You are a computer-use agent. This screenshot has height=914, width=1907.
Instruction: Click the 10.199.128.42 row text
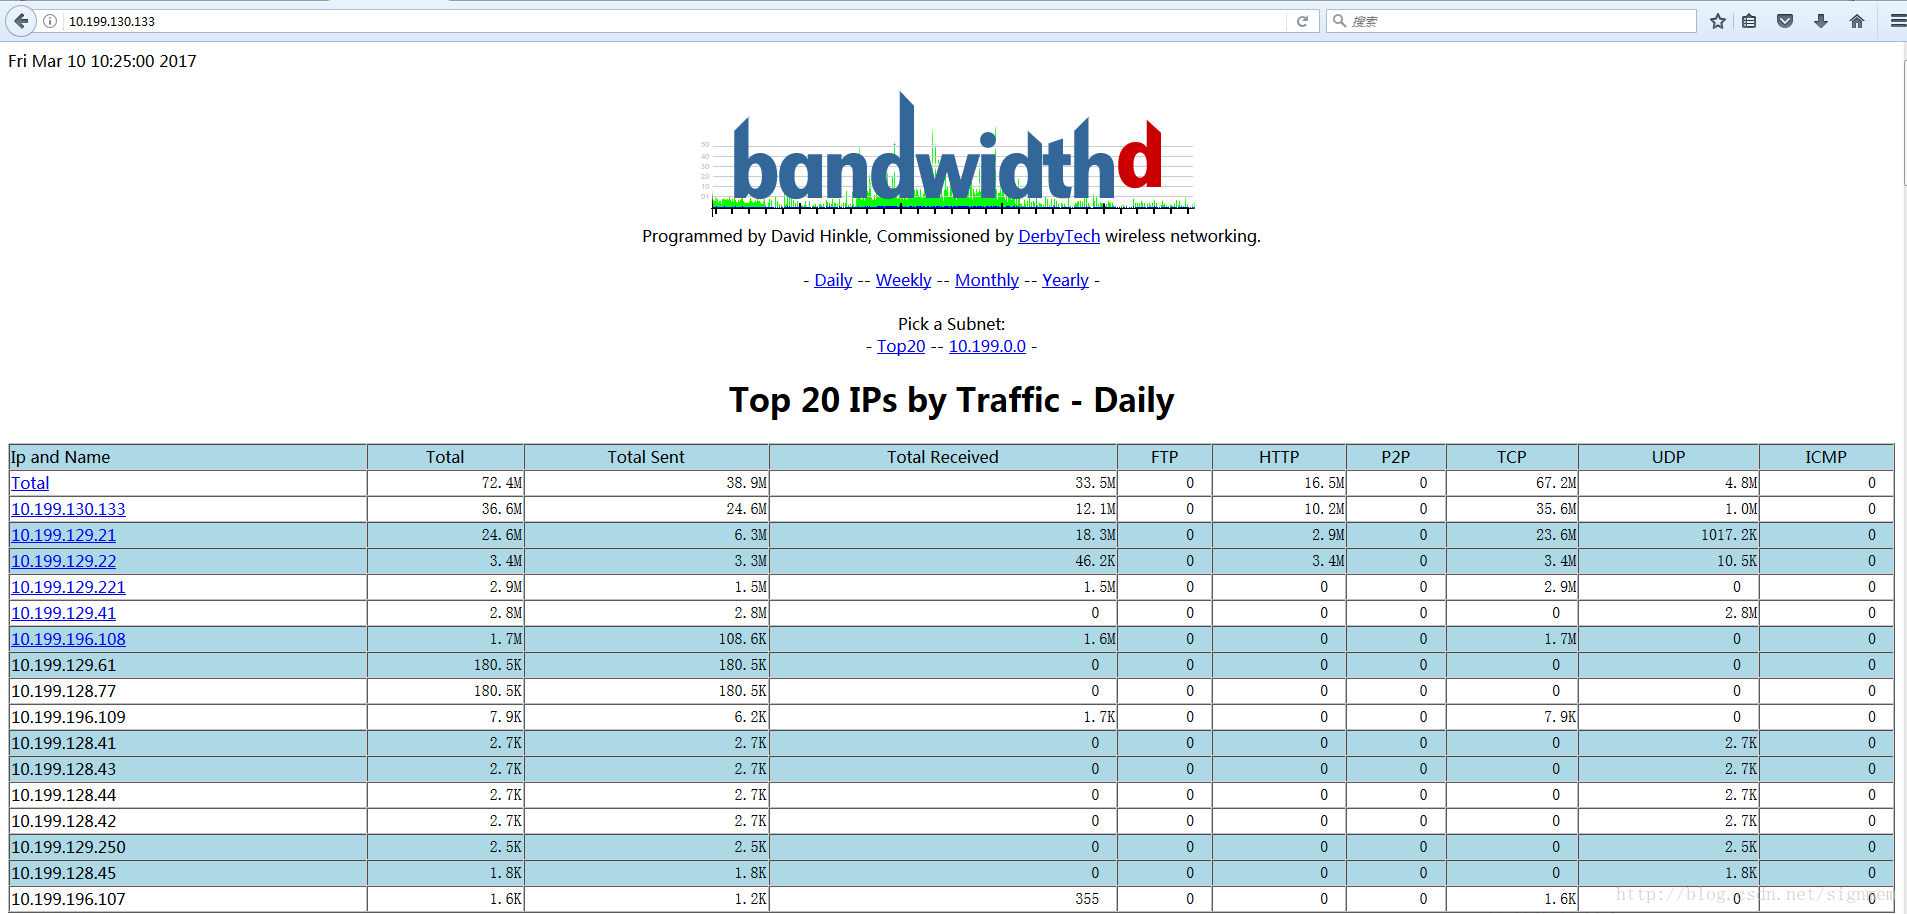(x=63, y=821)
